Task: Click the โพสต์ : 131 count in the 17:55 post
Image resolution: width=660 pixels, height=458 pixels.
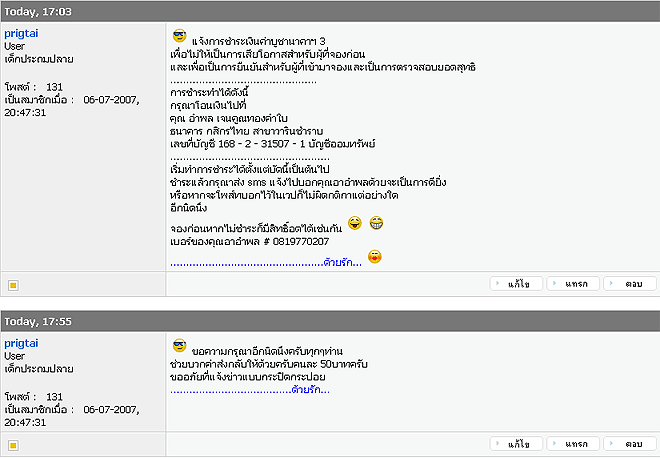Action: click(x=34, y=397)
